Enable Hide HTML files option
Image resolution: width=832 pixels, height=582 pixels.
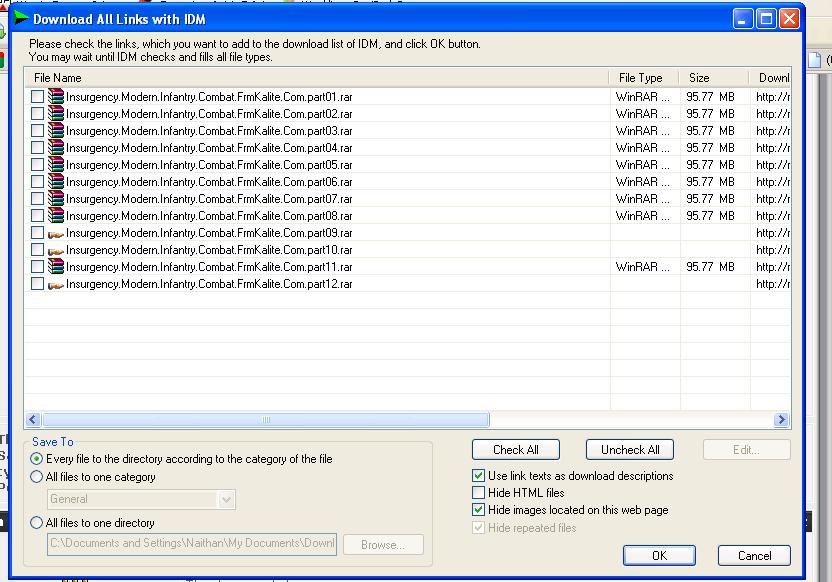click(479, 492)
